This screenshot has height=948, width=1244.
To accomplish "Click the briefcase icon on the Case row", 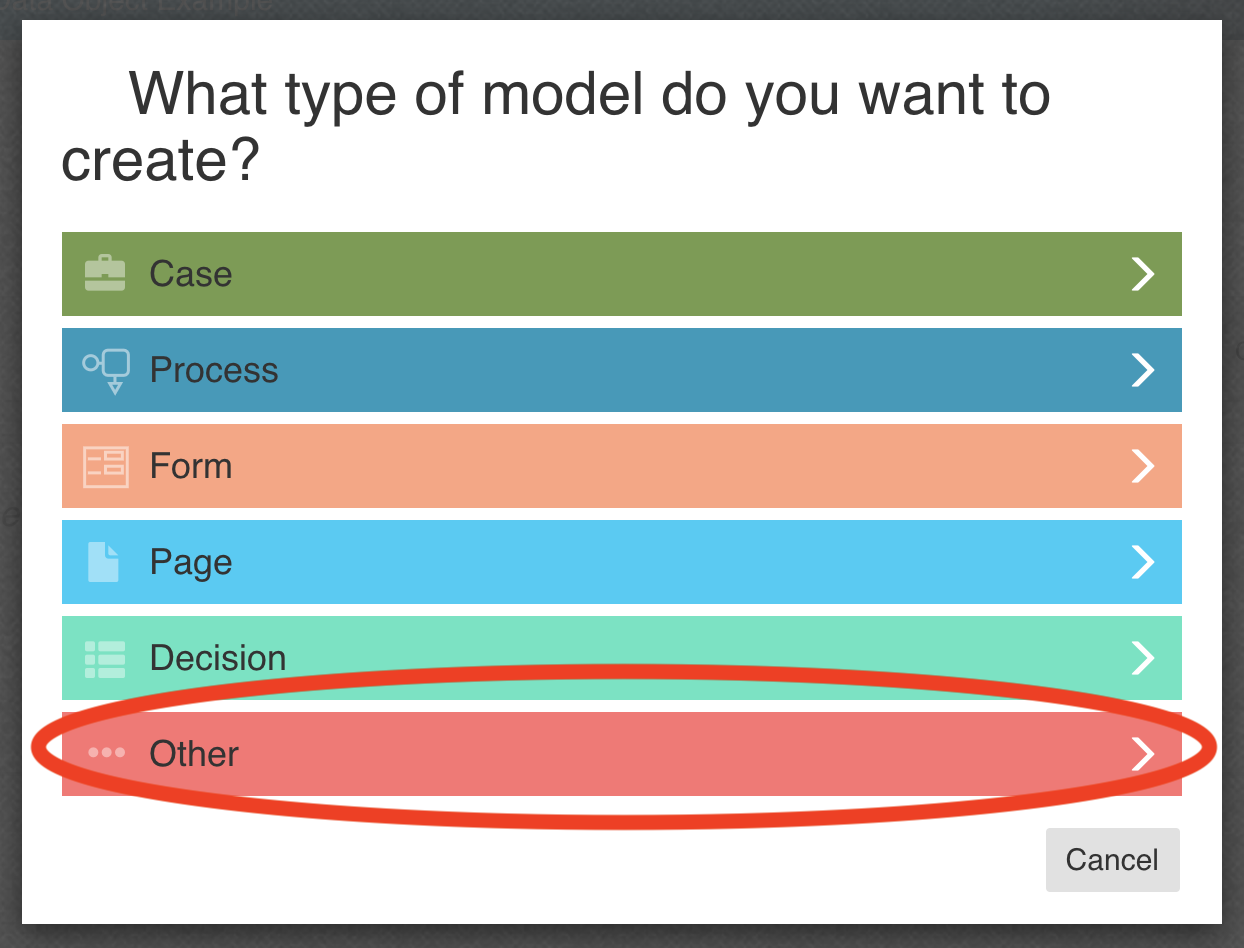I will click(x=104, y=273).
